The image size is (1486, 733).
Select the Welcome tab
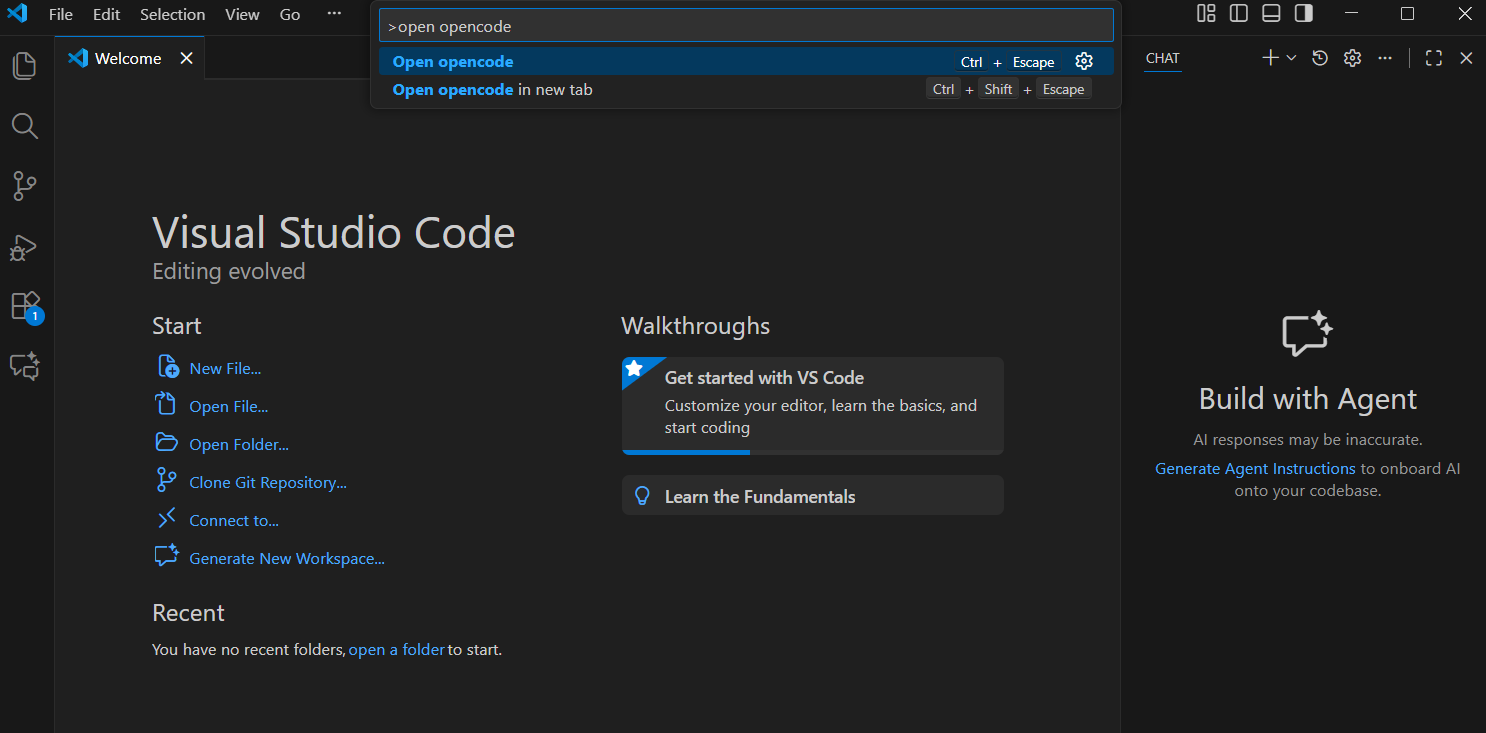tap(130, 58)
